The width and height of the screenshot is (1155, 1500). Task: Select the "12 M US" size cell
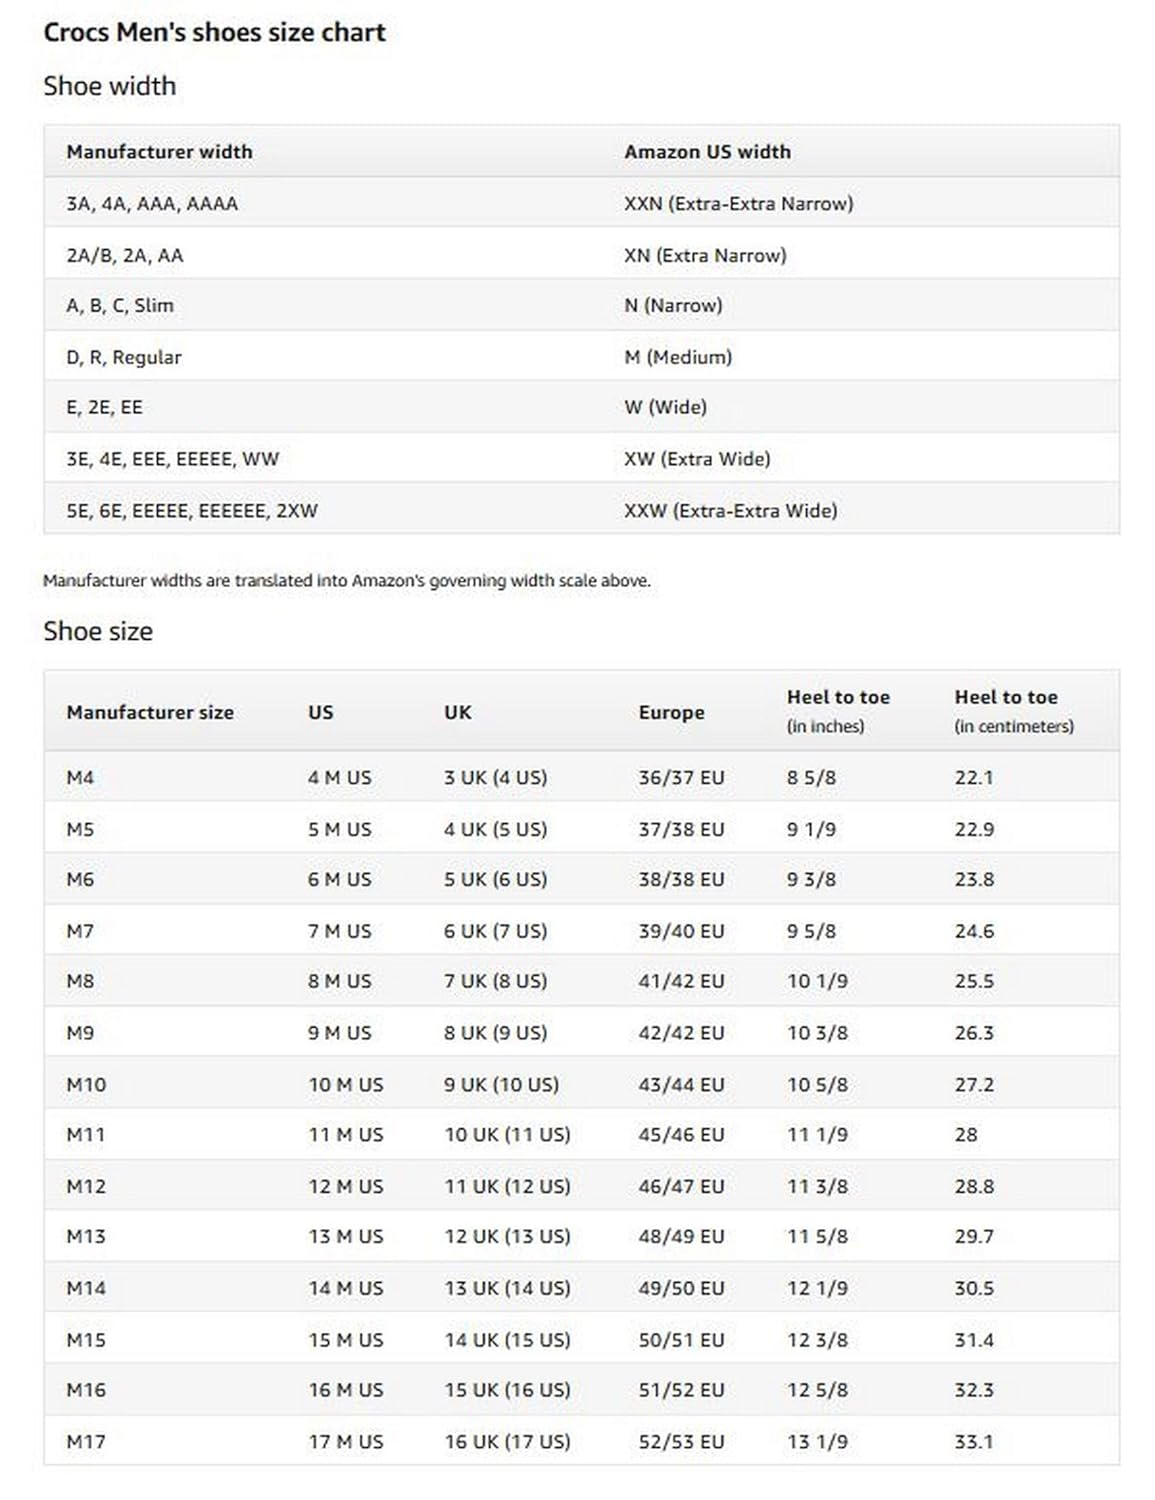(x=345, y=1187)
